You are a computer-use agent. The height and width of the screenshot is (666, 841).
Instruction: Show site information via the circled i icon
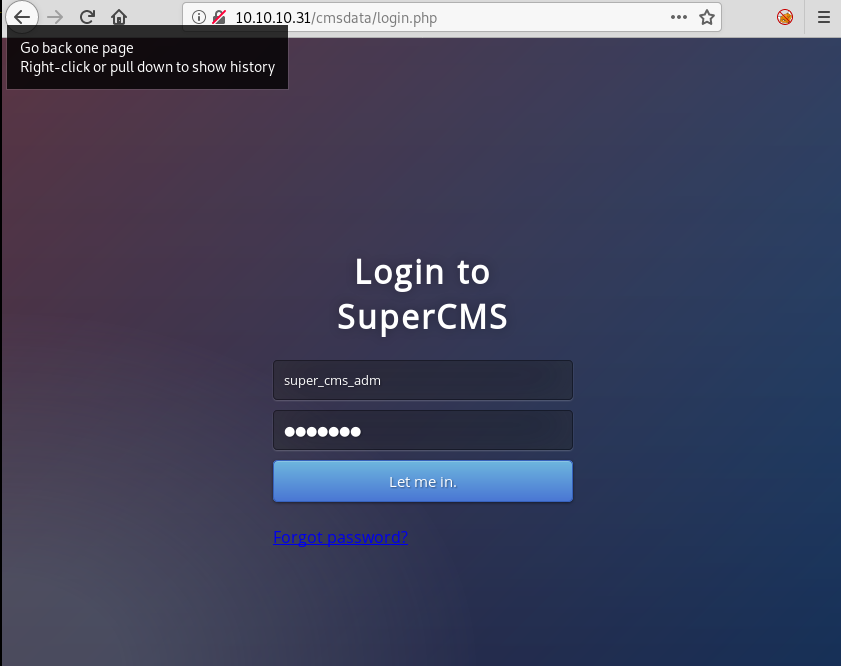pyautogui.click(x=198, y=17)
